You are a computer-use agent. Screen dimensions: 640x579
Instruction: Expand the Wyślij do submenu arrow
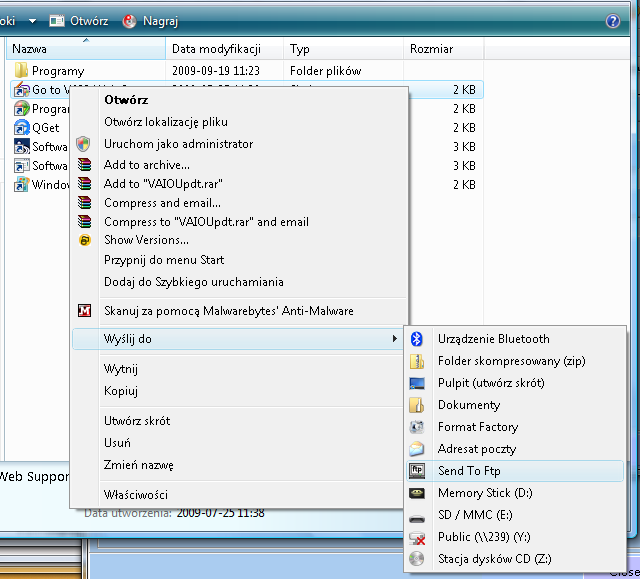[x=394, y=339]
